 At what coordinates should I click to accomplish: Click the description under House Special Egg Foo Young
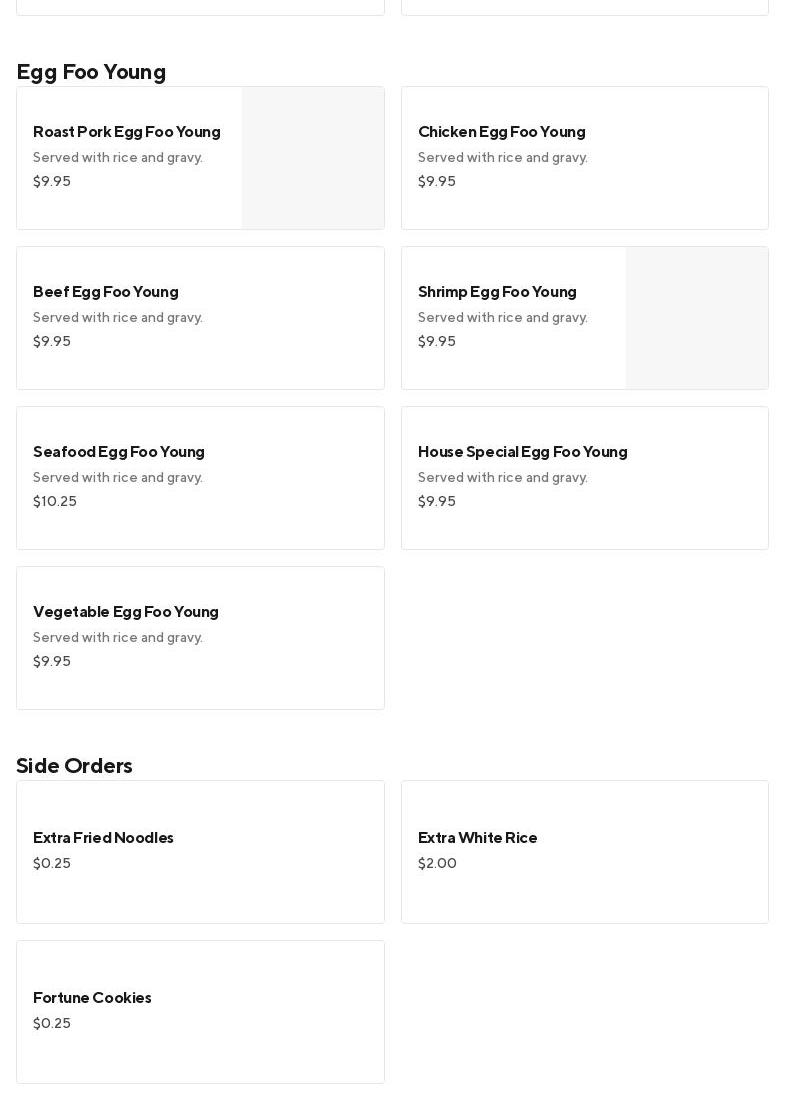pyautogui.click(x=503, y=478)
